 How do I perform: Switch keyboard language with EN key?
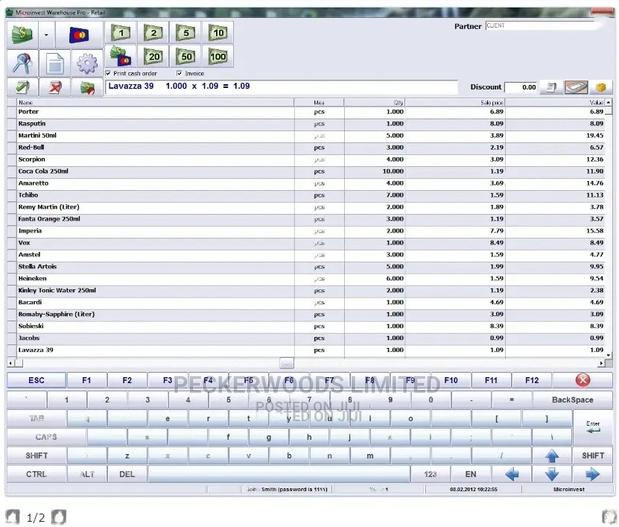[471, 474]
